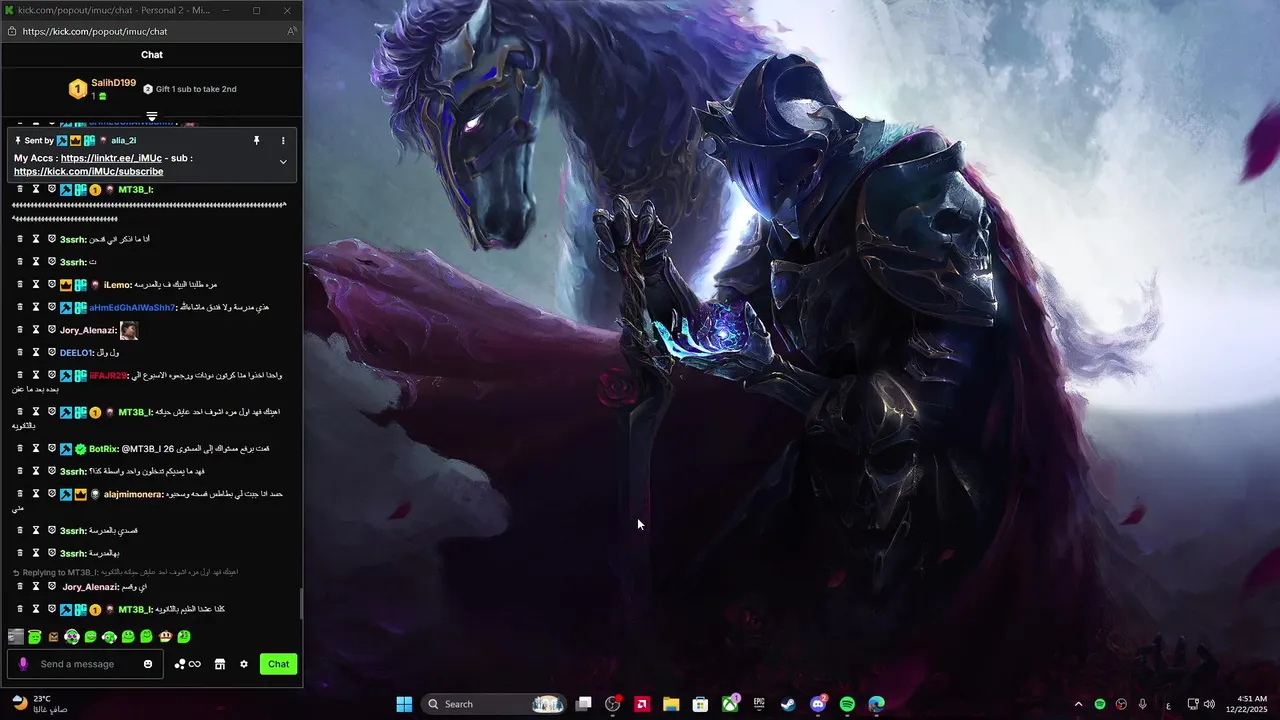Timeout aHmEdGhAlWaShh7 with the hourglass icon
1280x720 pixels.
tap(36, 307)
